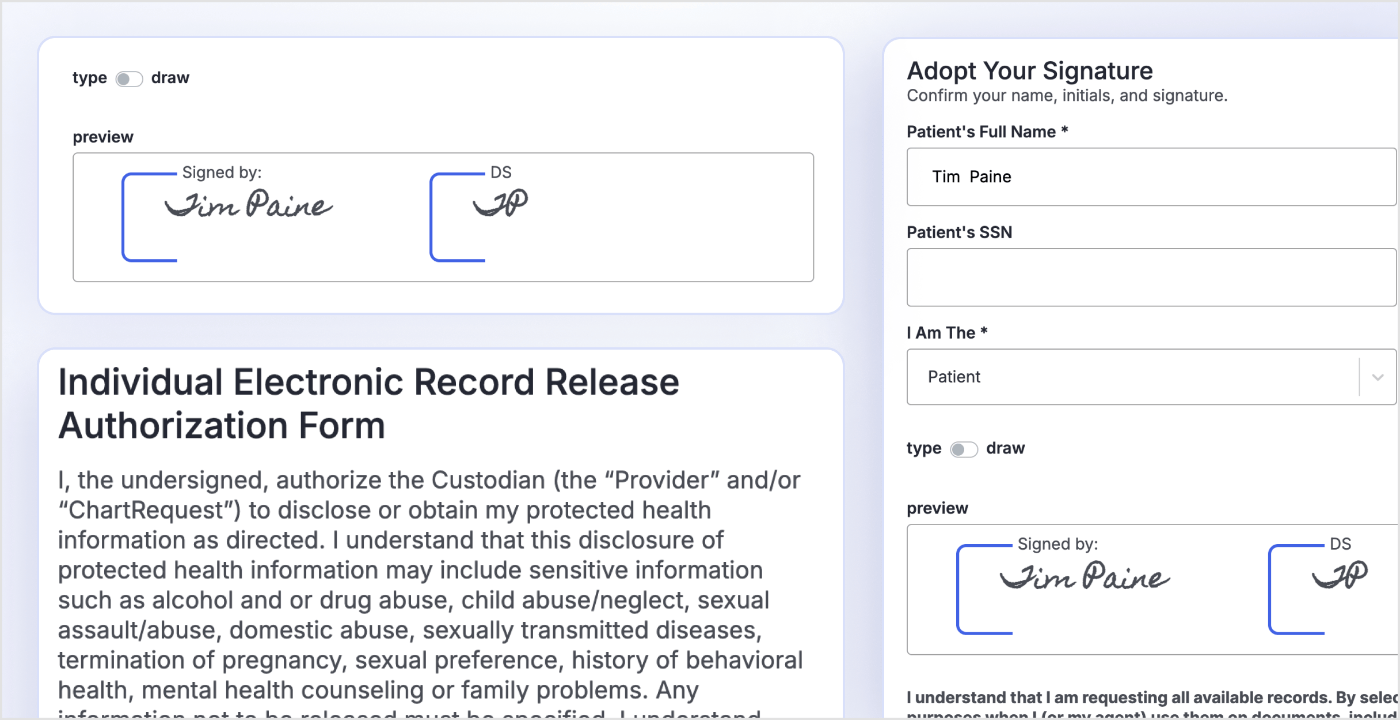Toggle type/draw switch above the authorization form
The height and width of the screenshot is (720, 1400).
point(129,78)
